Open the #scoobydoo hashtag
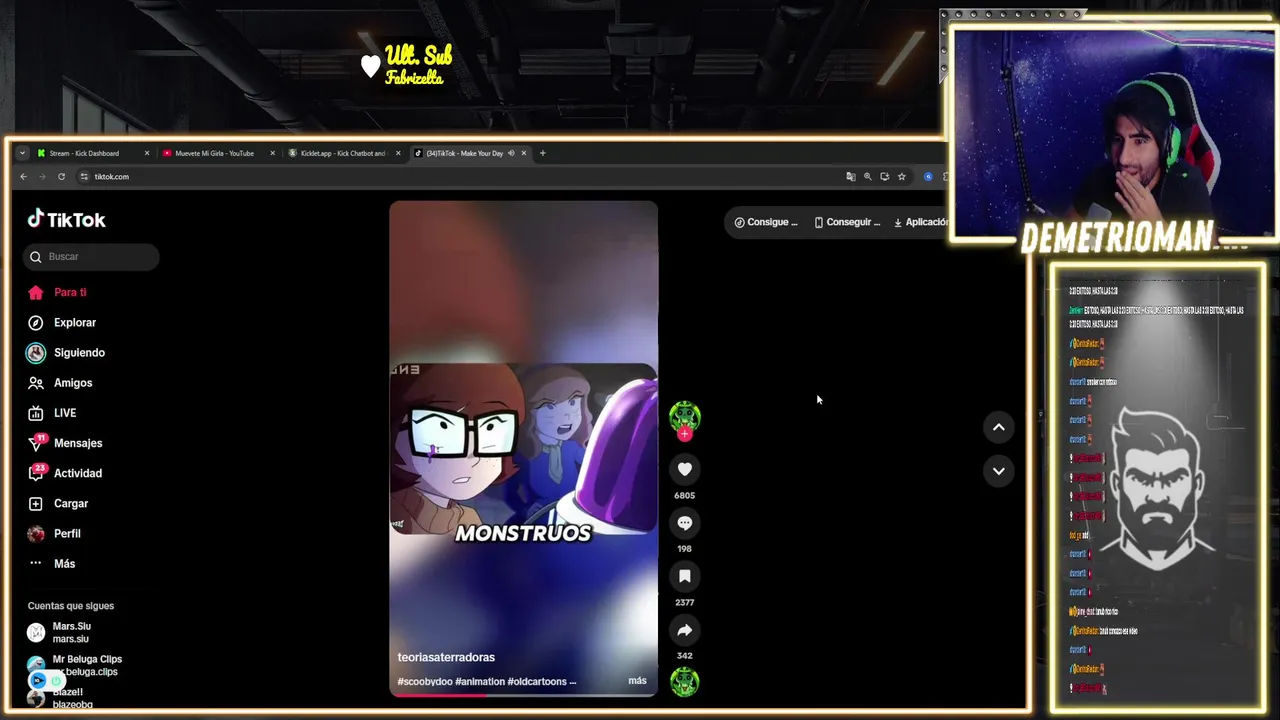1280x720 pixels. tap(425, 682)
